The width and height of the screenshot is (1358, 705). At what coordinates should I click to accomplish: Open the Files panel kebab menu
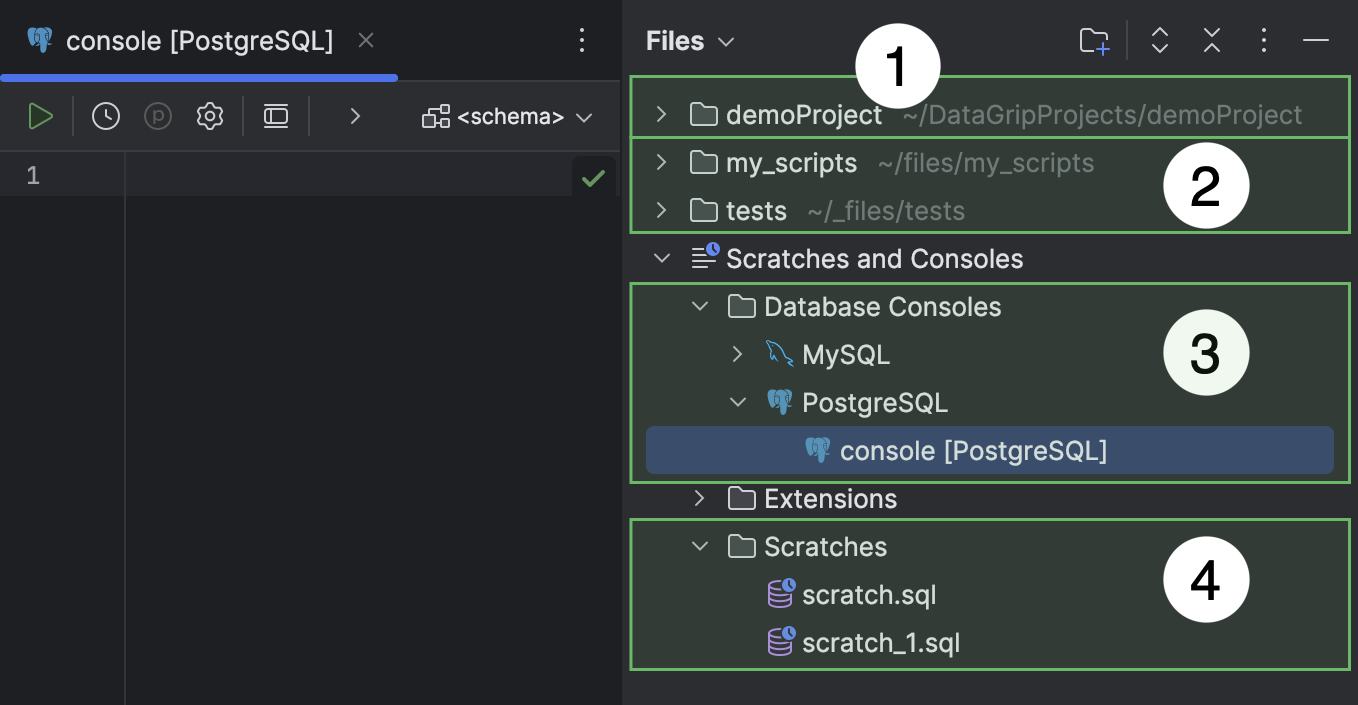point(1263,41)
